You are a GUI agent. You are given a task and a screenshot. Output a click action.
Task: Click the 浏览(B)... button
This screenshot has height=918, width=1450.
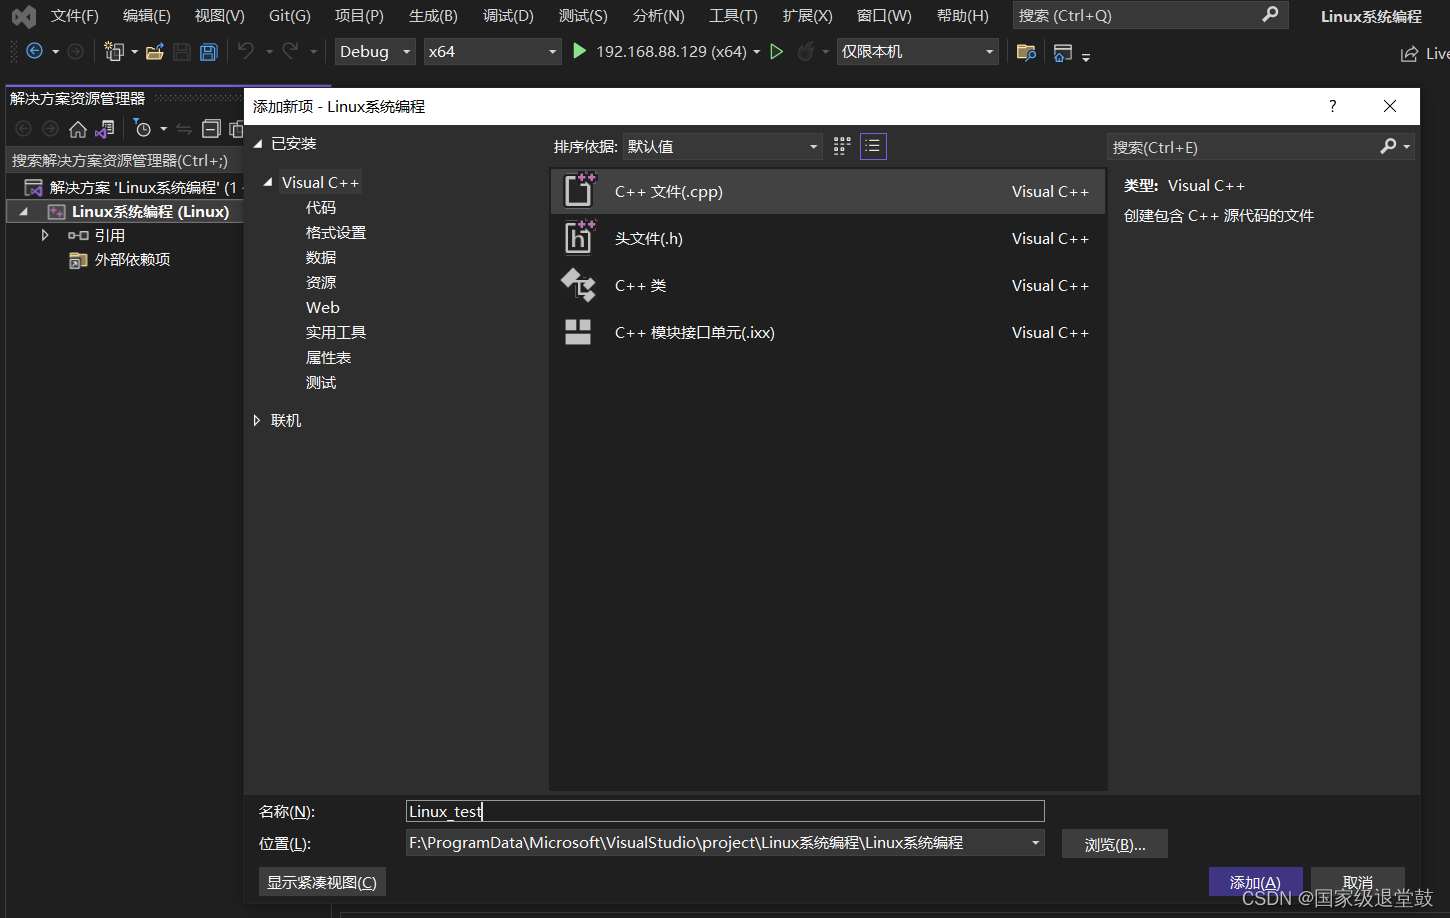pos(1115,844)
